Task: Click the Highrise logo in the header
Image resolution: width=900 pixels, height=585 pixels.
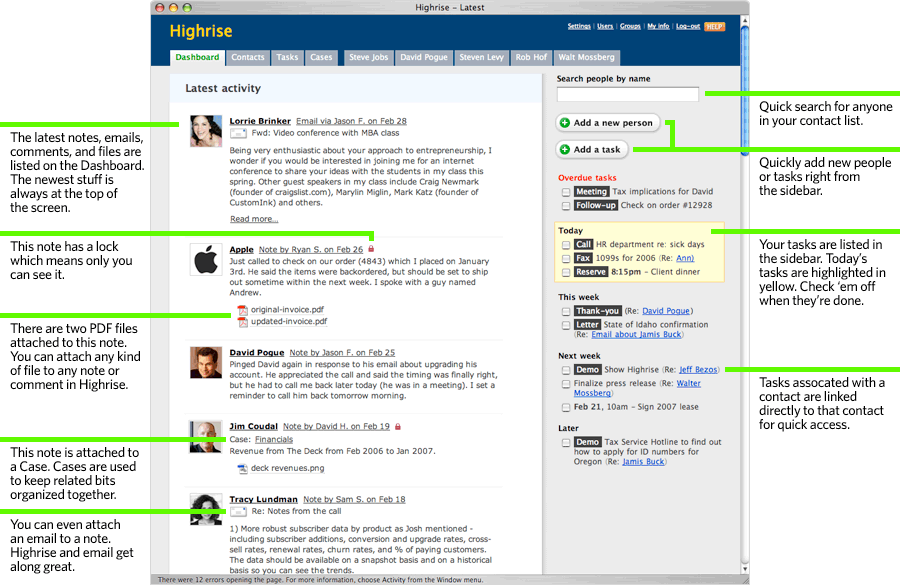Action: [201, 31]
